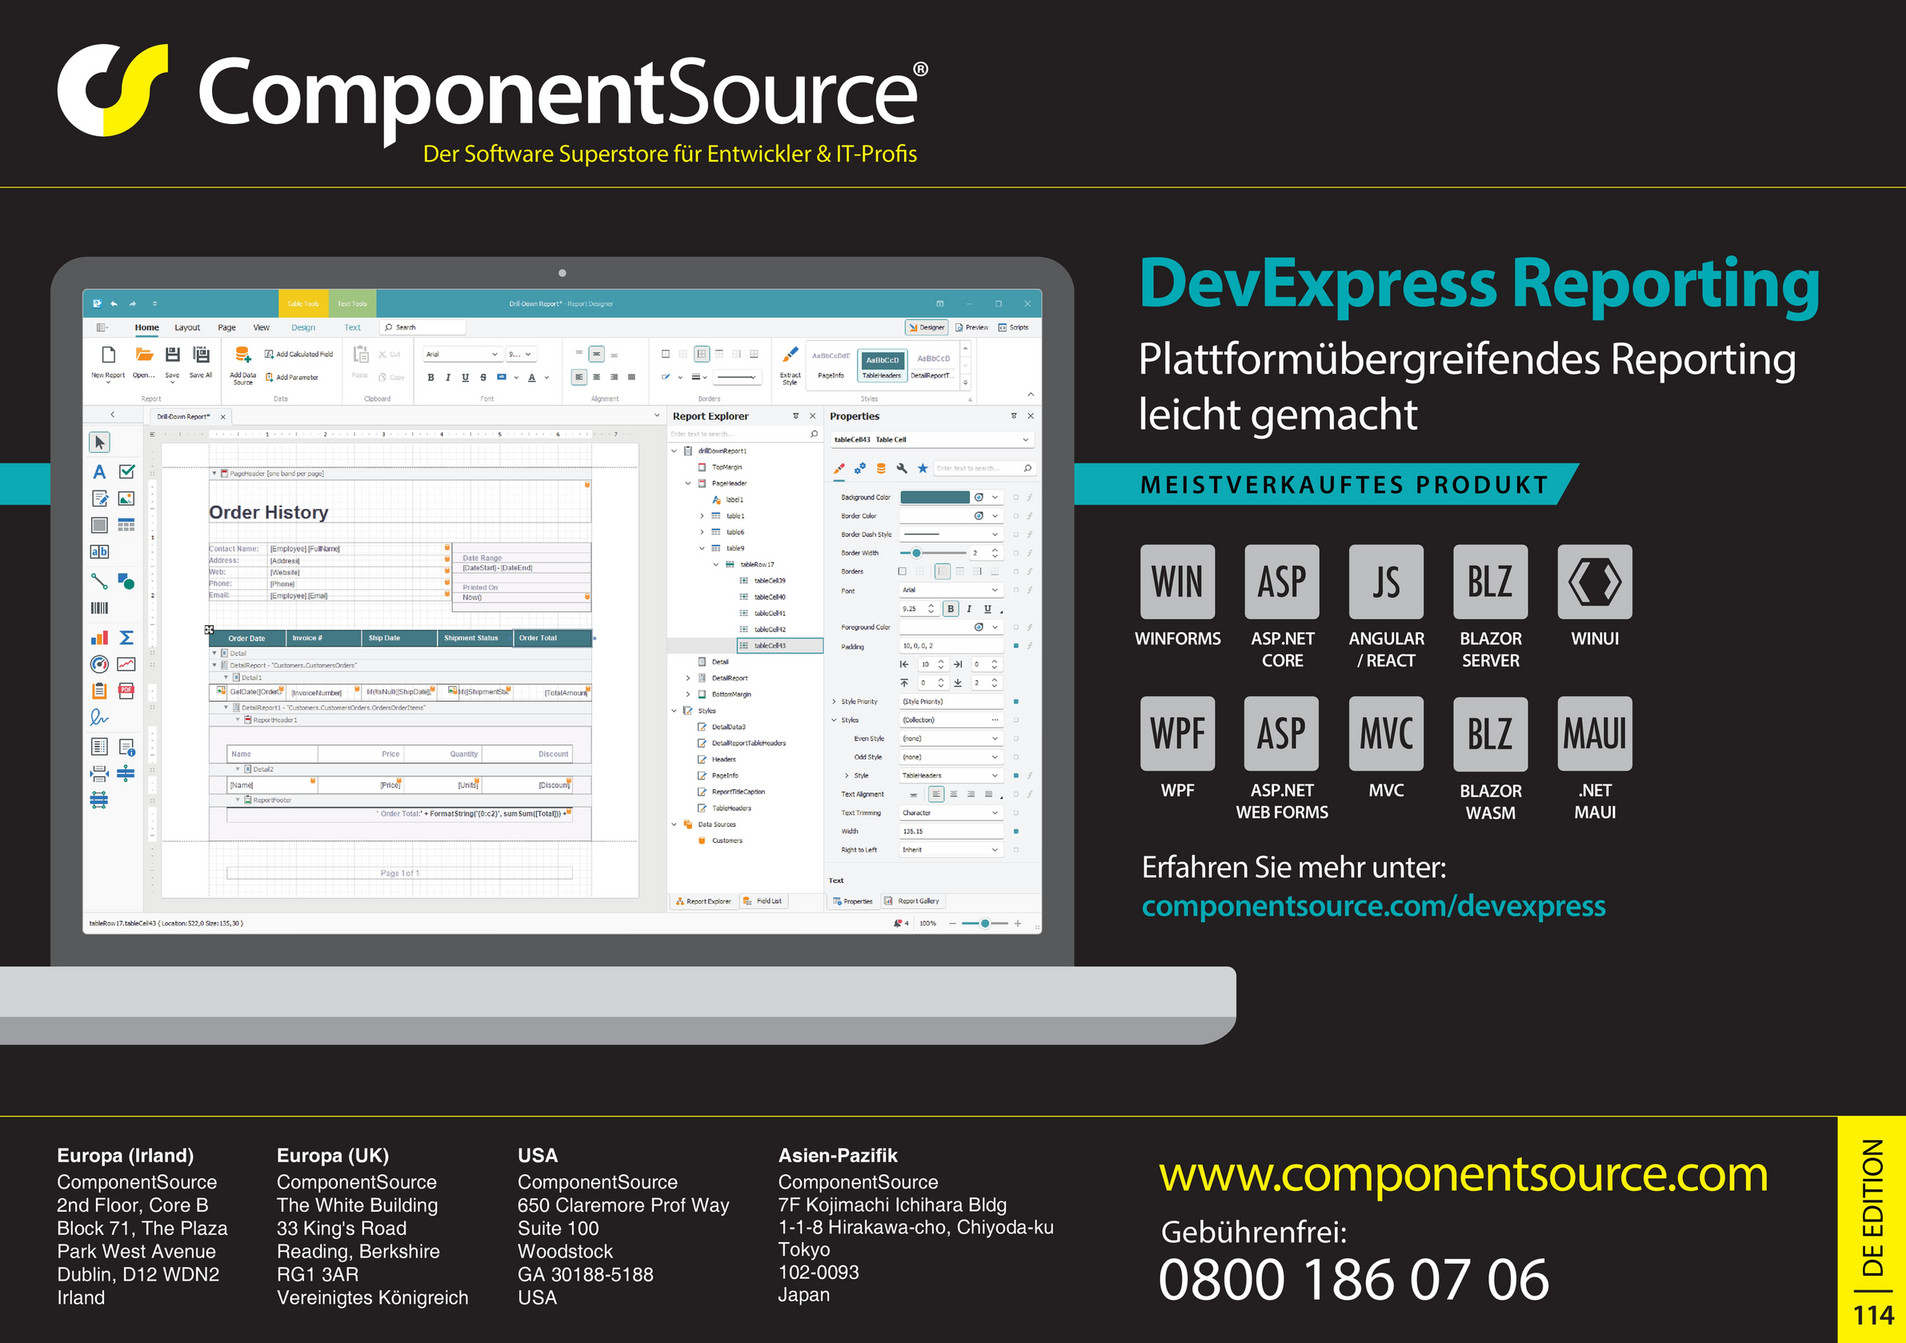Select the Pointer tool in the toolbox
Viewport: 1906px width, 1343px height.
click(x=98, y=442)
